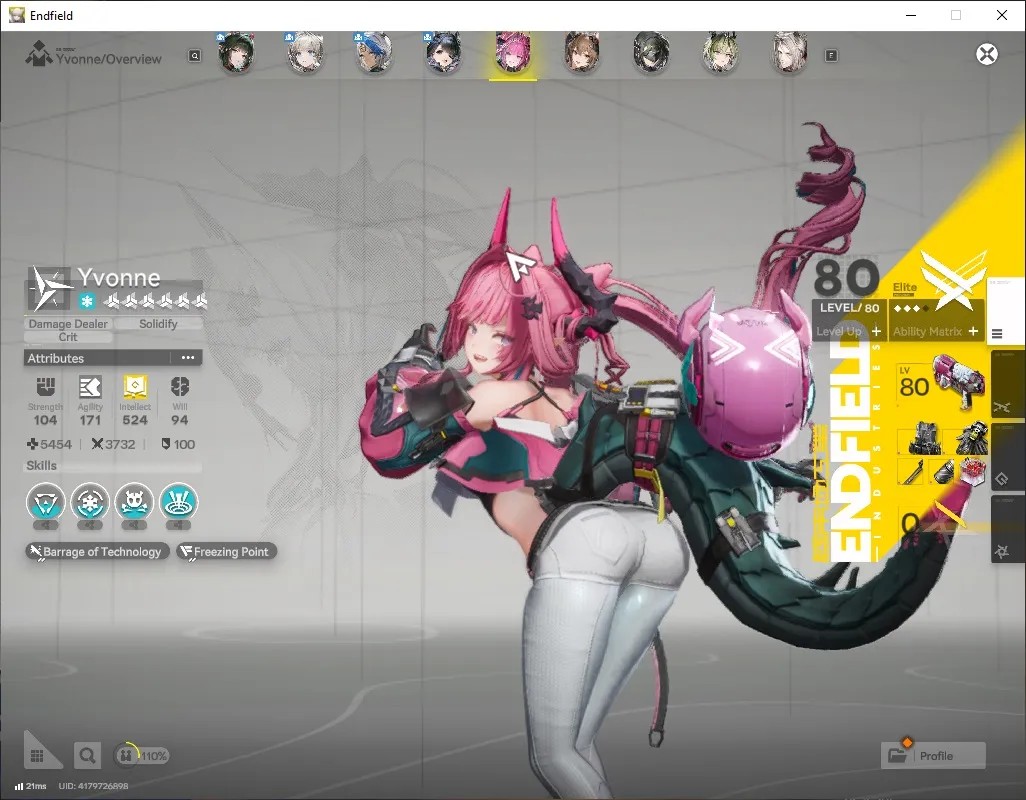Select the blue-haired third character portrait
Image resolution: width=1026 pixels, height=800 pixels.
374,54
